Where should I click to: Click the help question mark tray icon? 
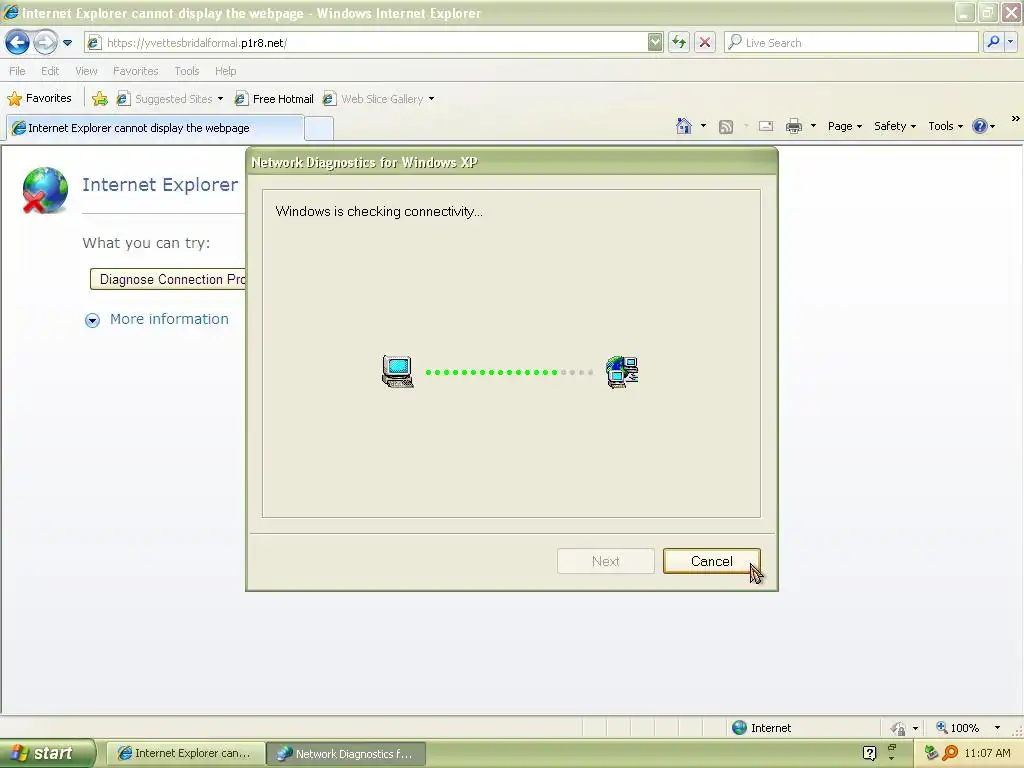(x=869, y=754)
